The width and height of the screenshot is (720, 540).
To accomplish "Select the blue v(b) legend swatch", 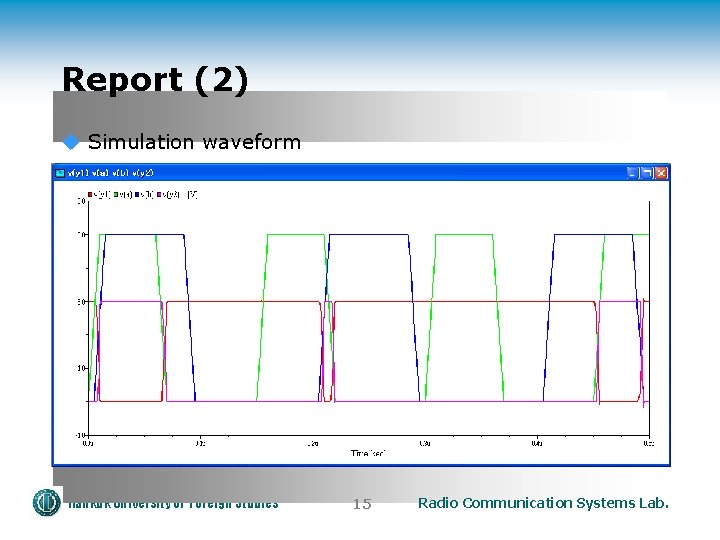I will [x=137, y=195].
